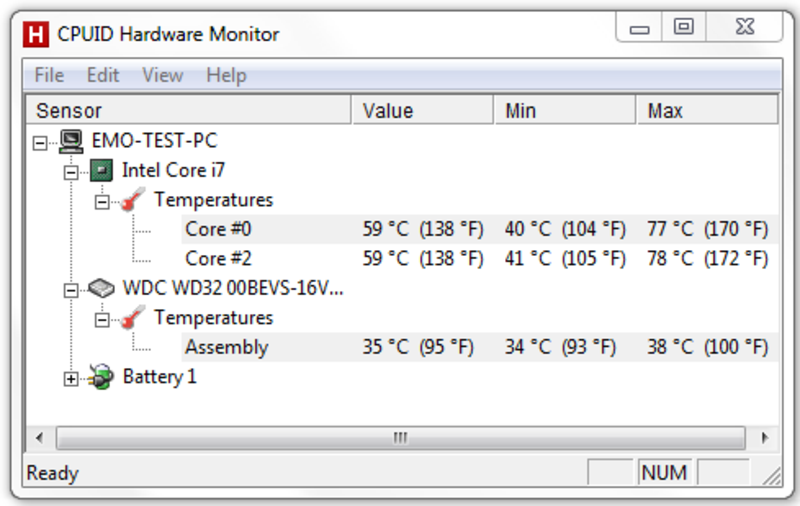Click the red HWMonitor app icon
This screenshot has height=506, width=800.
(x=36, y=35)
